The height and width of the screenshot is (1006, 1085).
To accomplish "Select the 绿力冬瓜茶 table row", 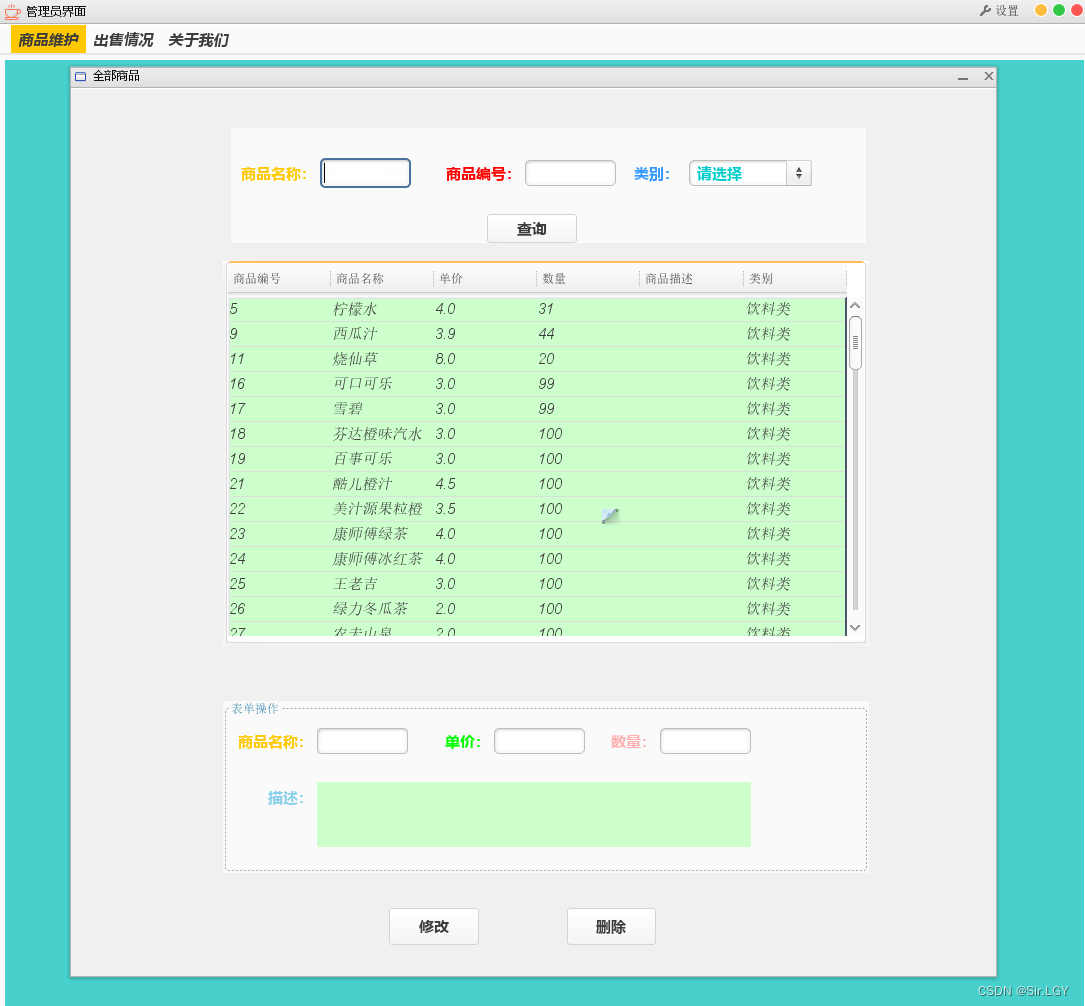I will tap(537, 608).
